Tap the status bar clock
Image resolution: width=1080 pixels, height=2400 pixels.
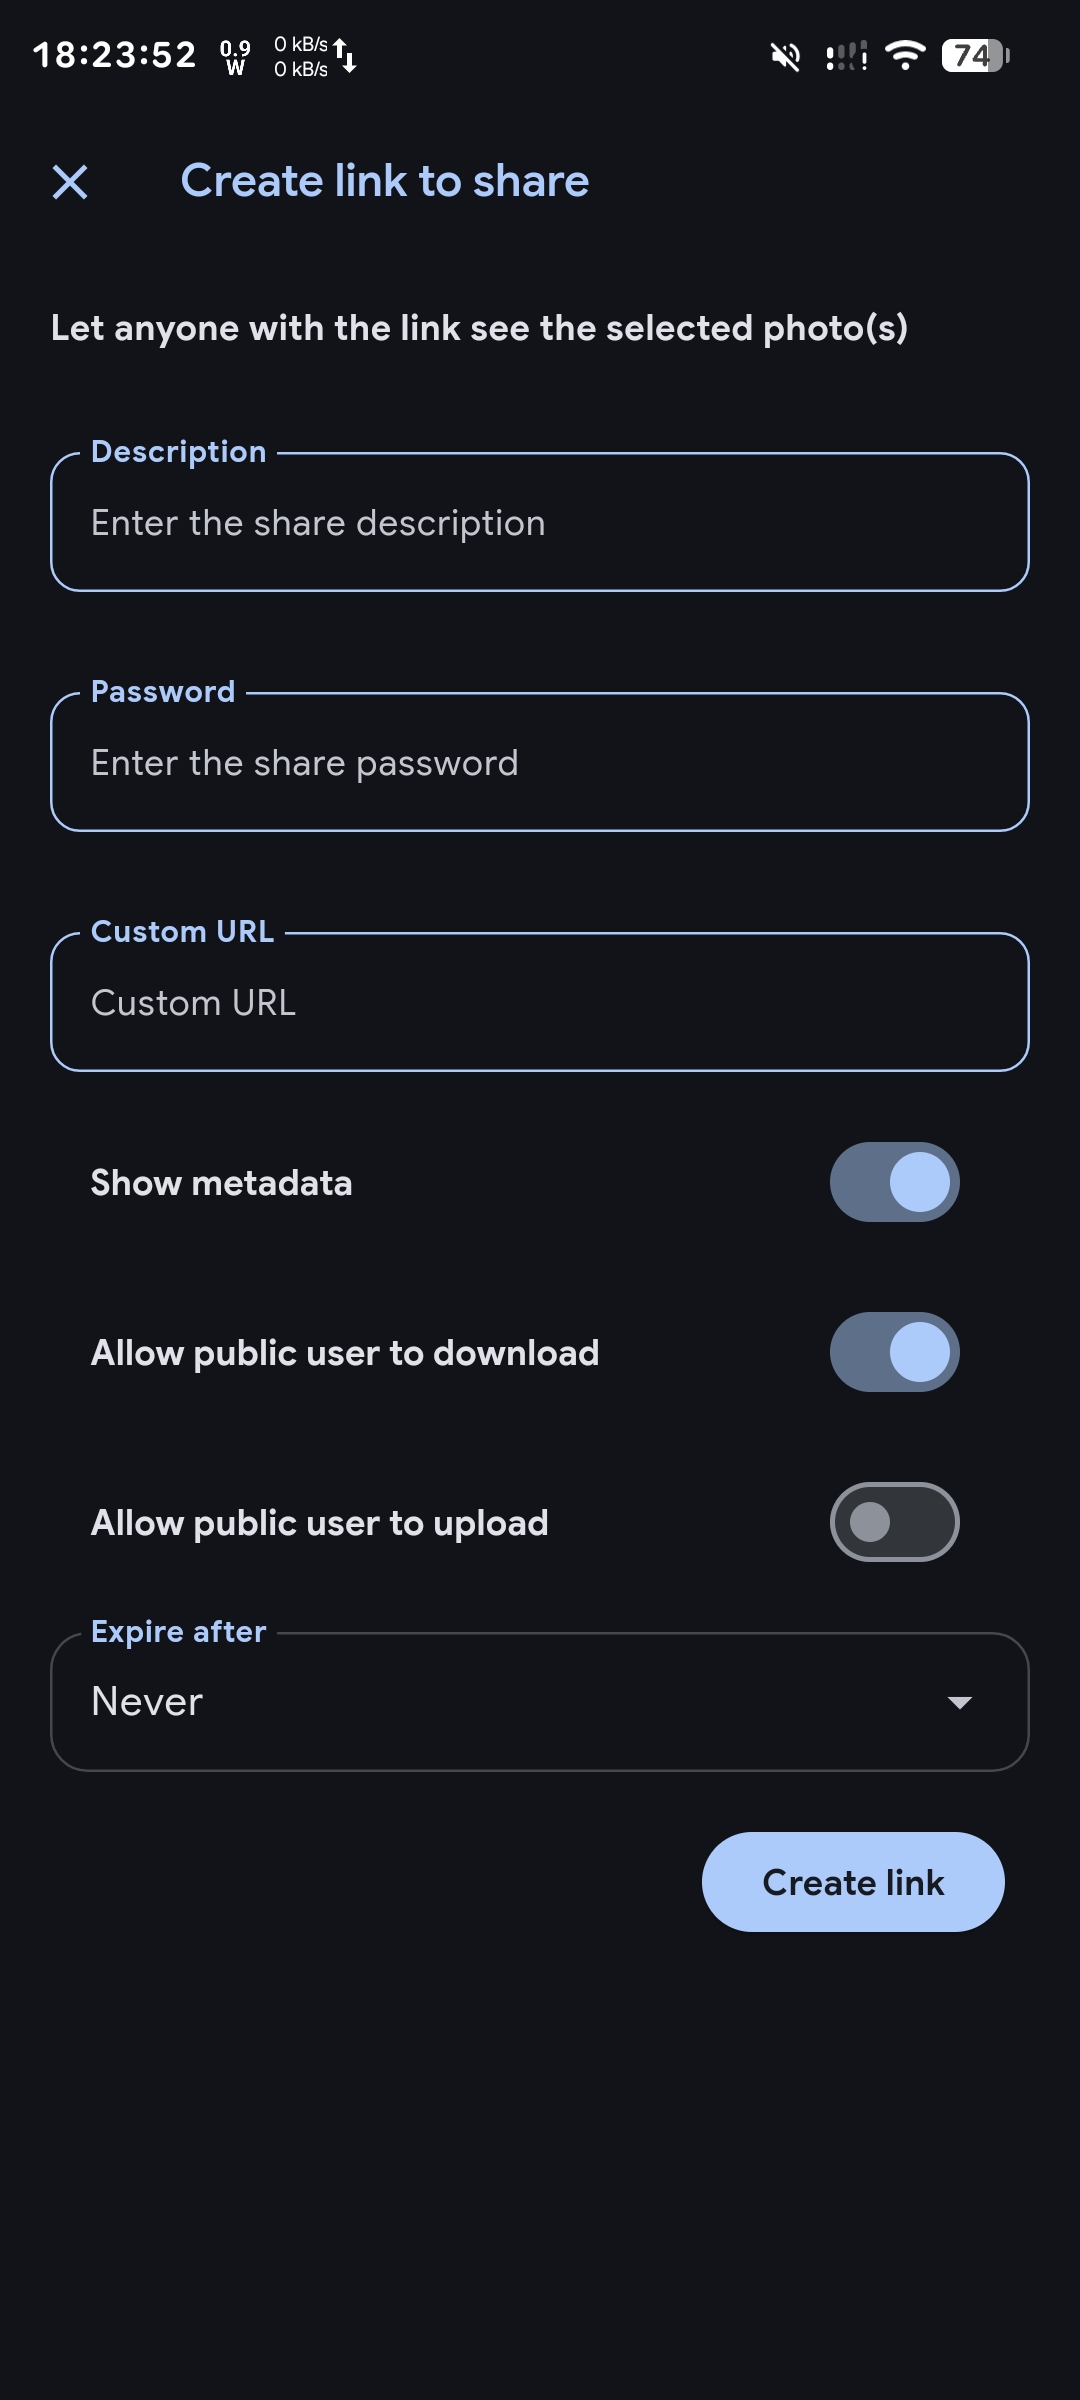click(114, 55)
